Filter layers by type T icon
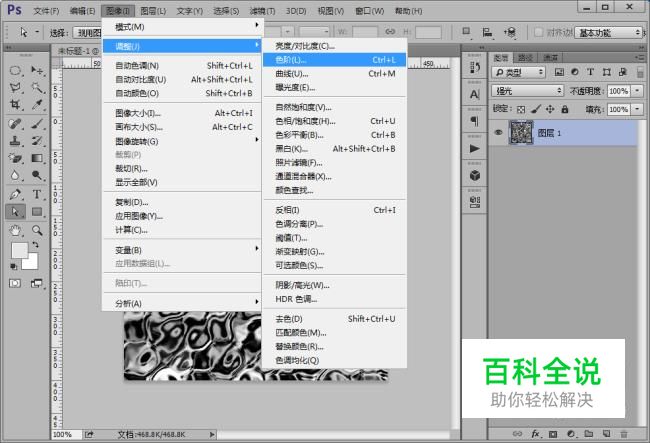The height and width of the screenshot is (443, 650). 590,72
